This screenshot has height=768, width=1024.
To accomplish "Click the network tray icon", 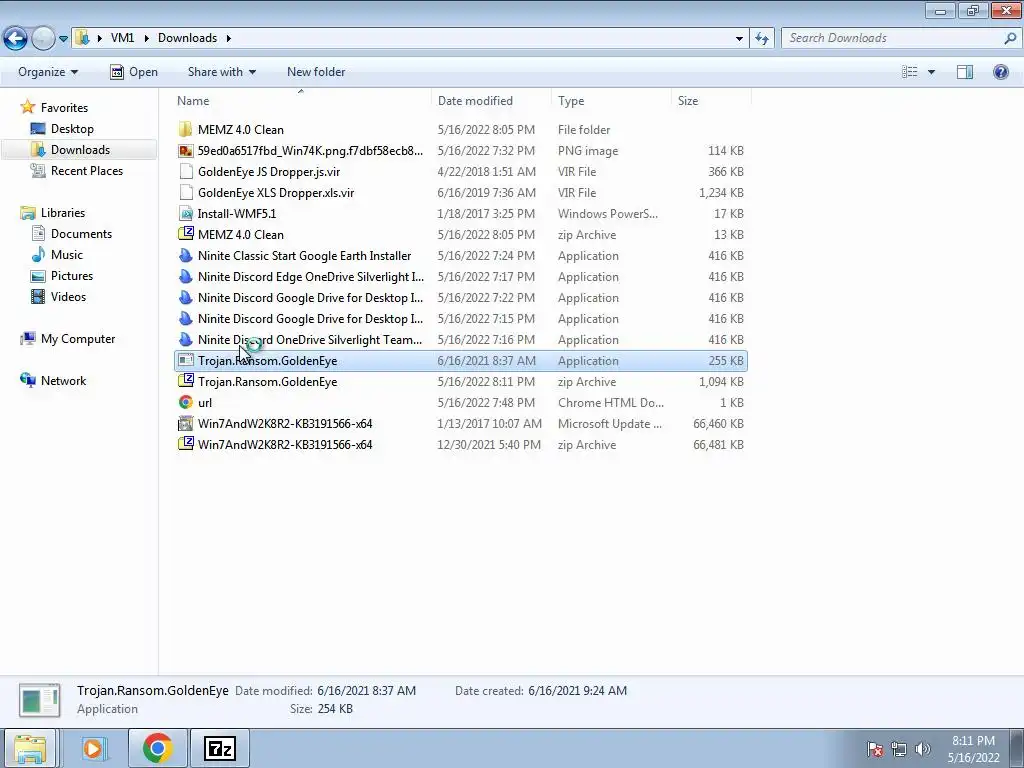I will tap(899, 748).
